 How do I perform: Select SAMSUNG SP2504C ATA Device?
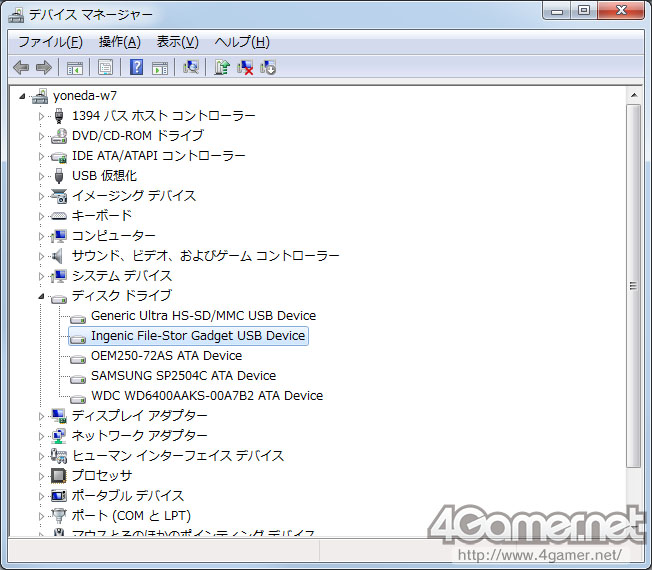(x=183, y=376)
